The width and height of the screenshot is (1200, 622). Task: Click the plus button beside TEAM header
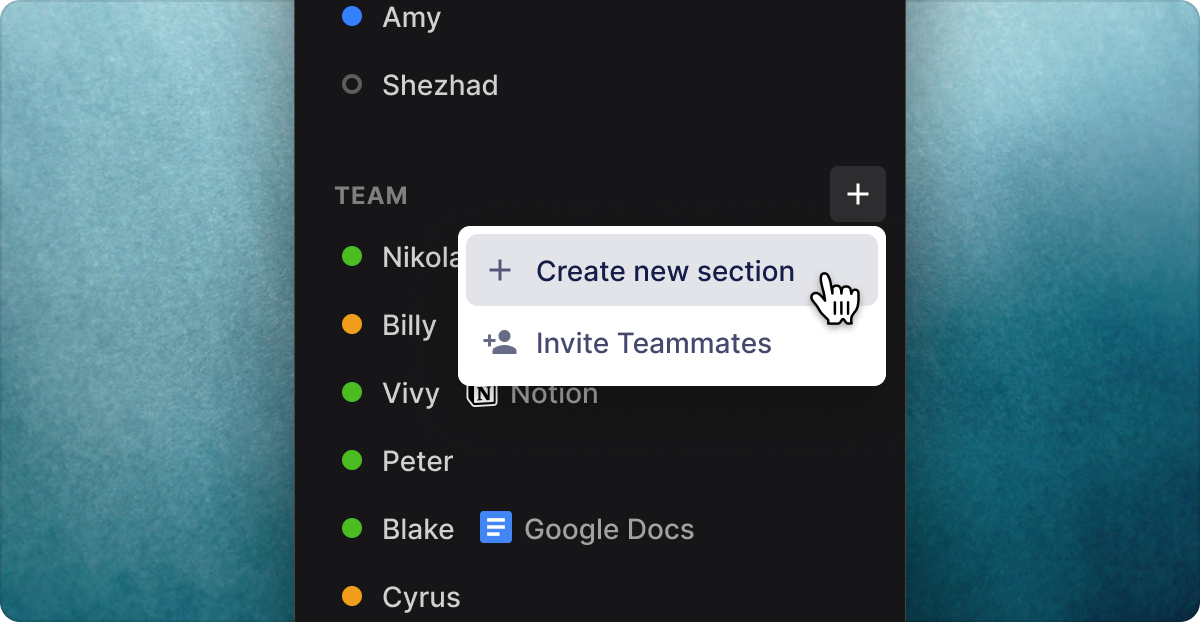(x=857, y=194)
